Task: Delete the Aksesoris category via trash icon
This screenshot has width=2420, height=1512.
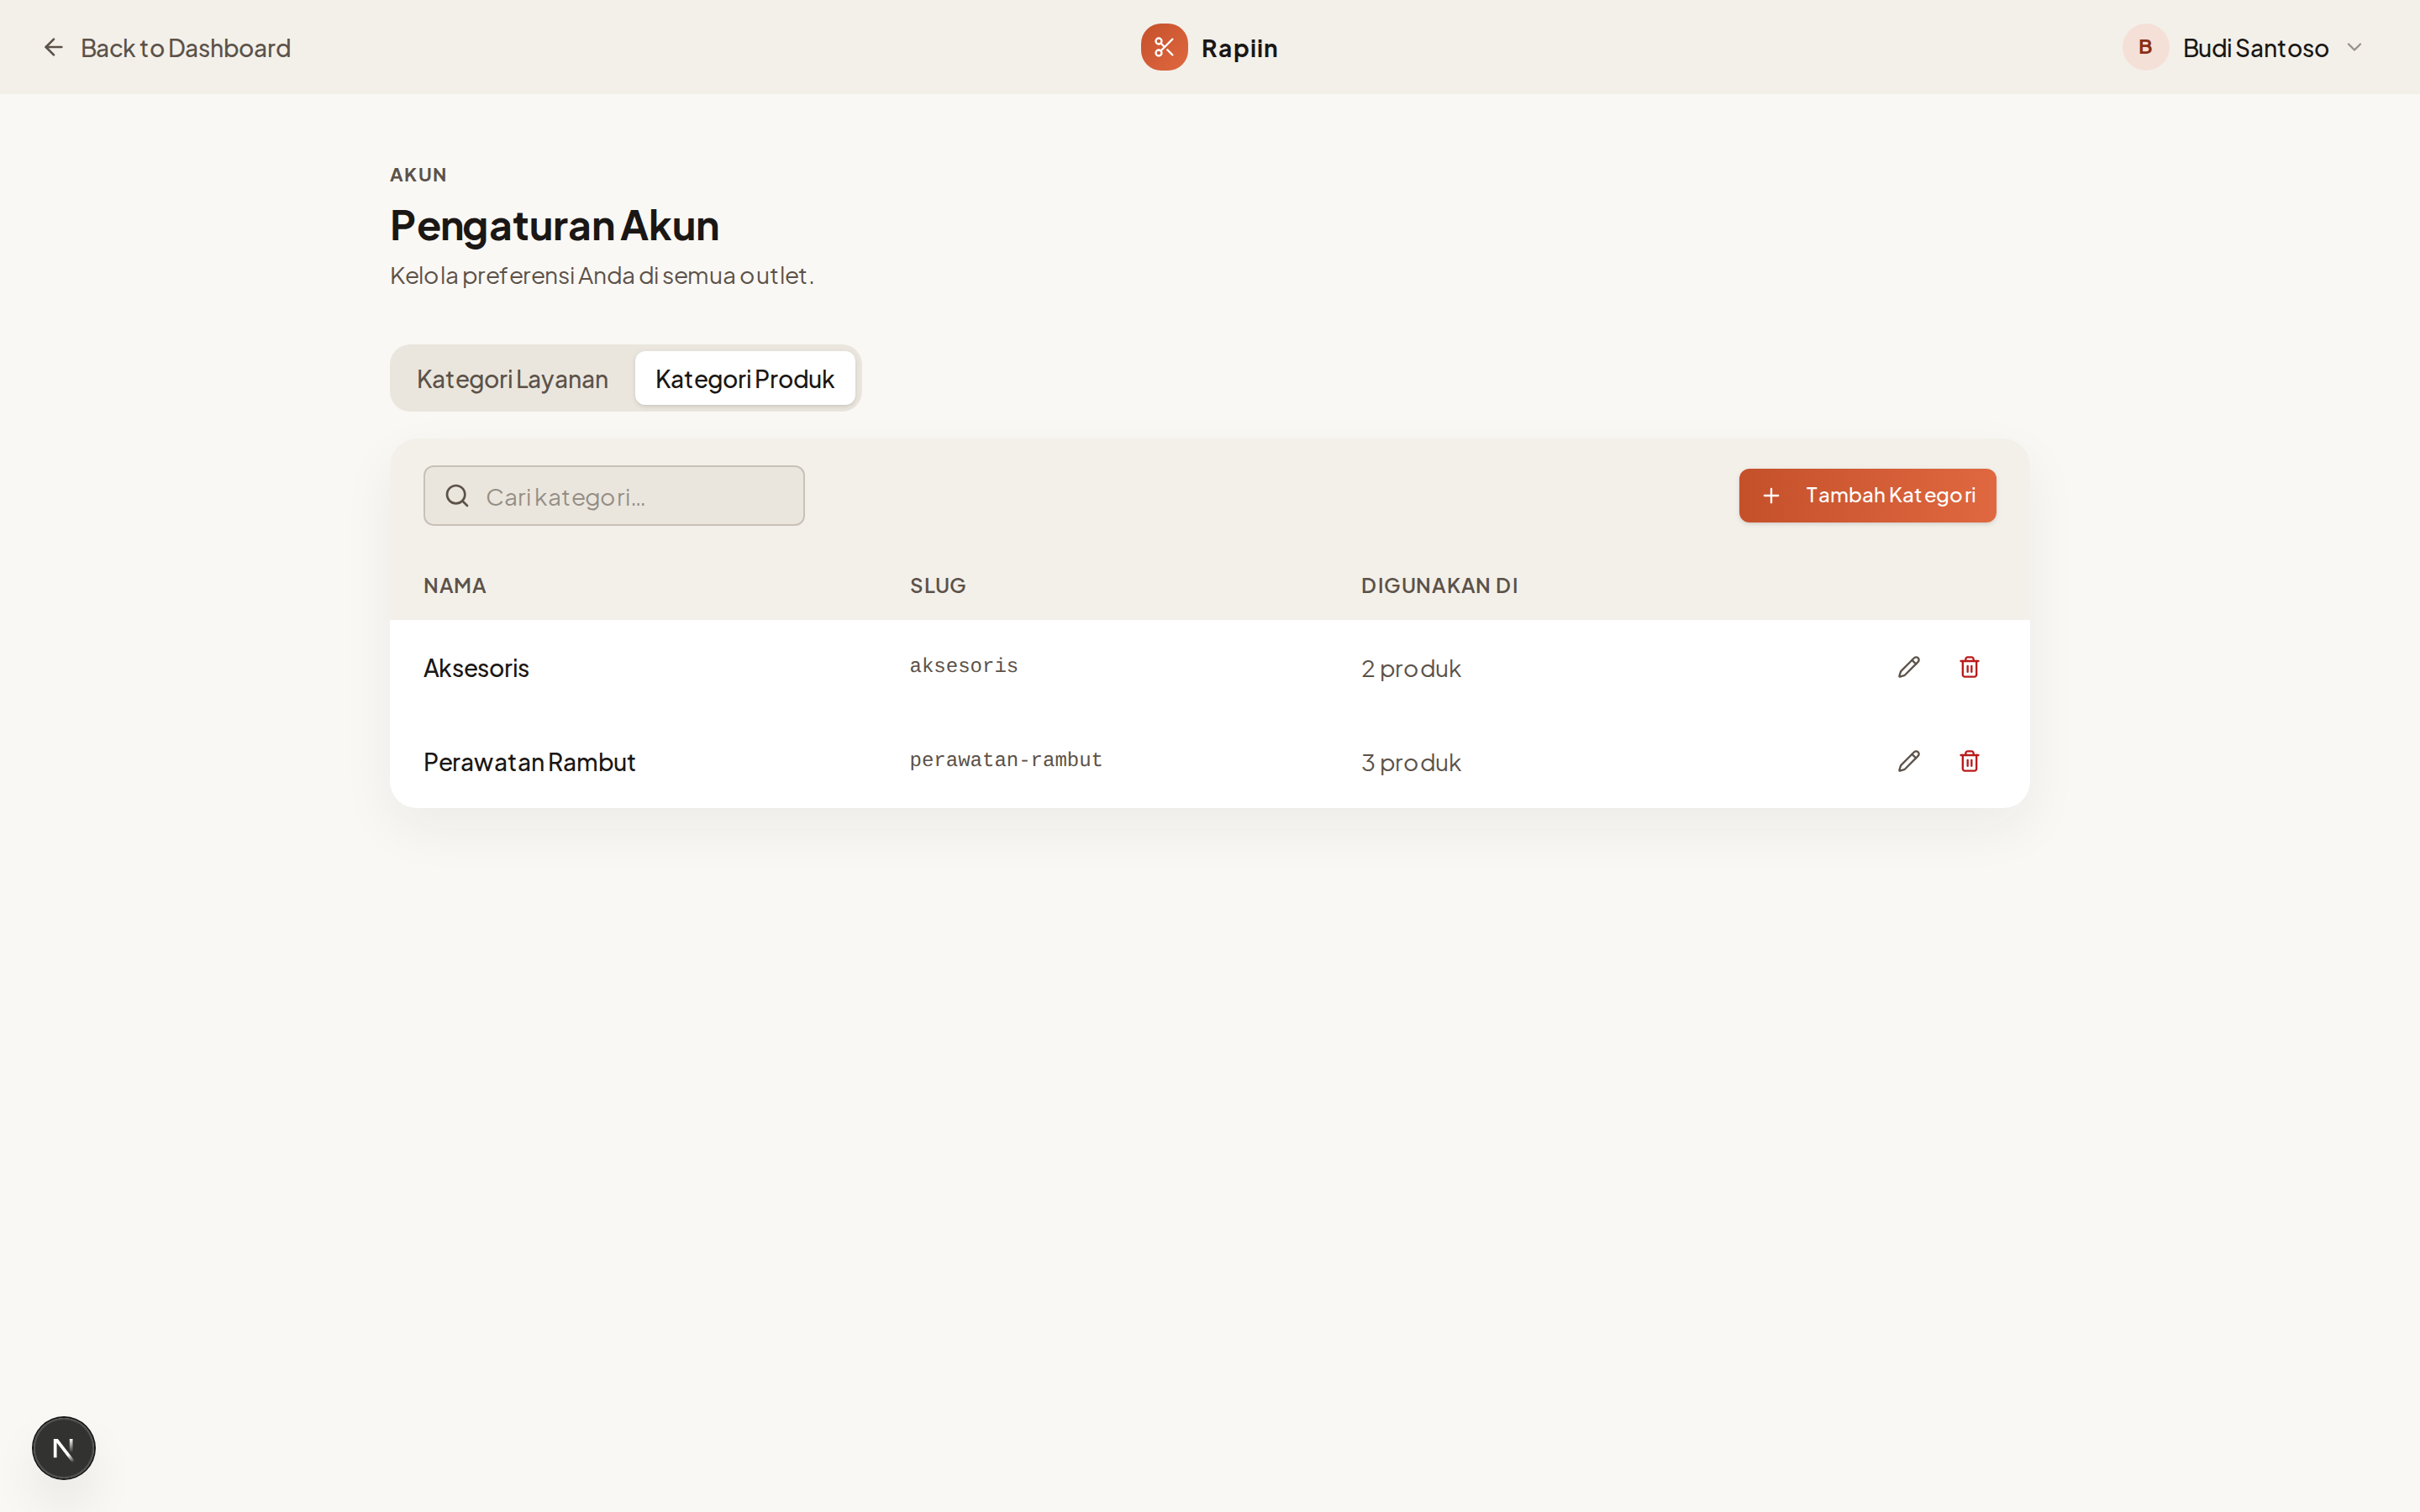Action: [x=1969, y=667]
